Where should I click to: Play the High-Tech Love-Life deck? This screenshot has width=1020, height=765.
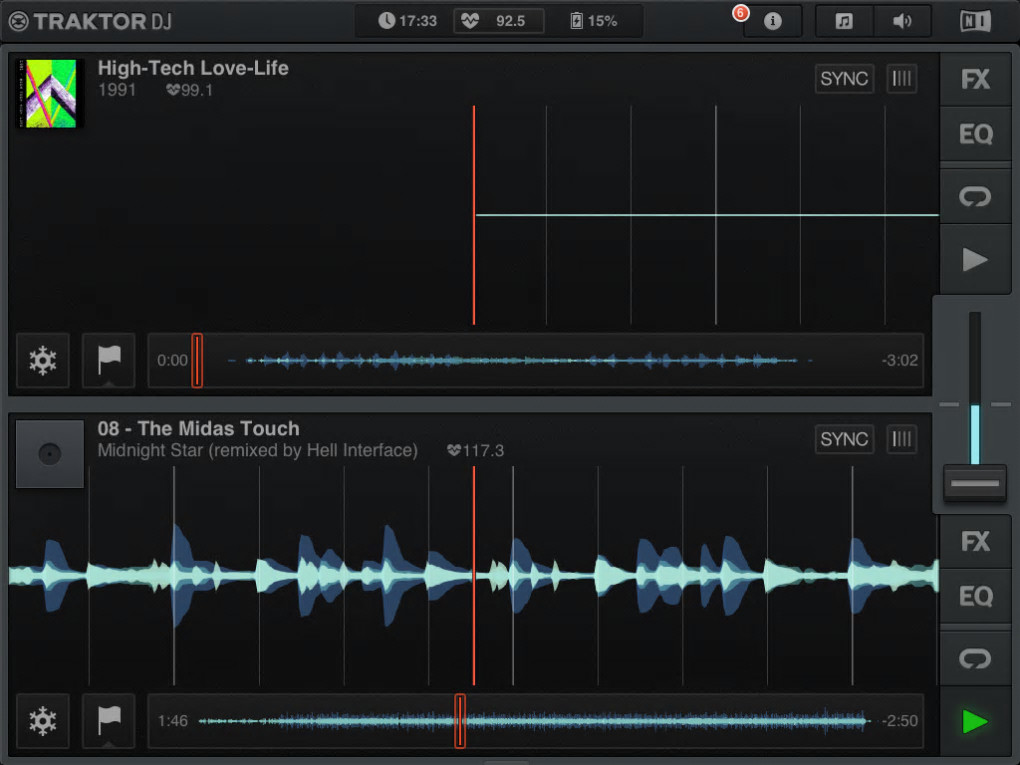click(x=975, y=259)
